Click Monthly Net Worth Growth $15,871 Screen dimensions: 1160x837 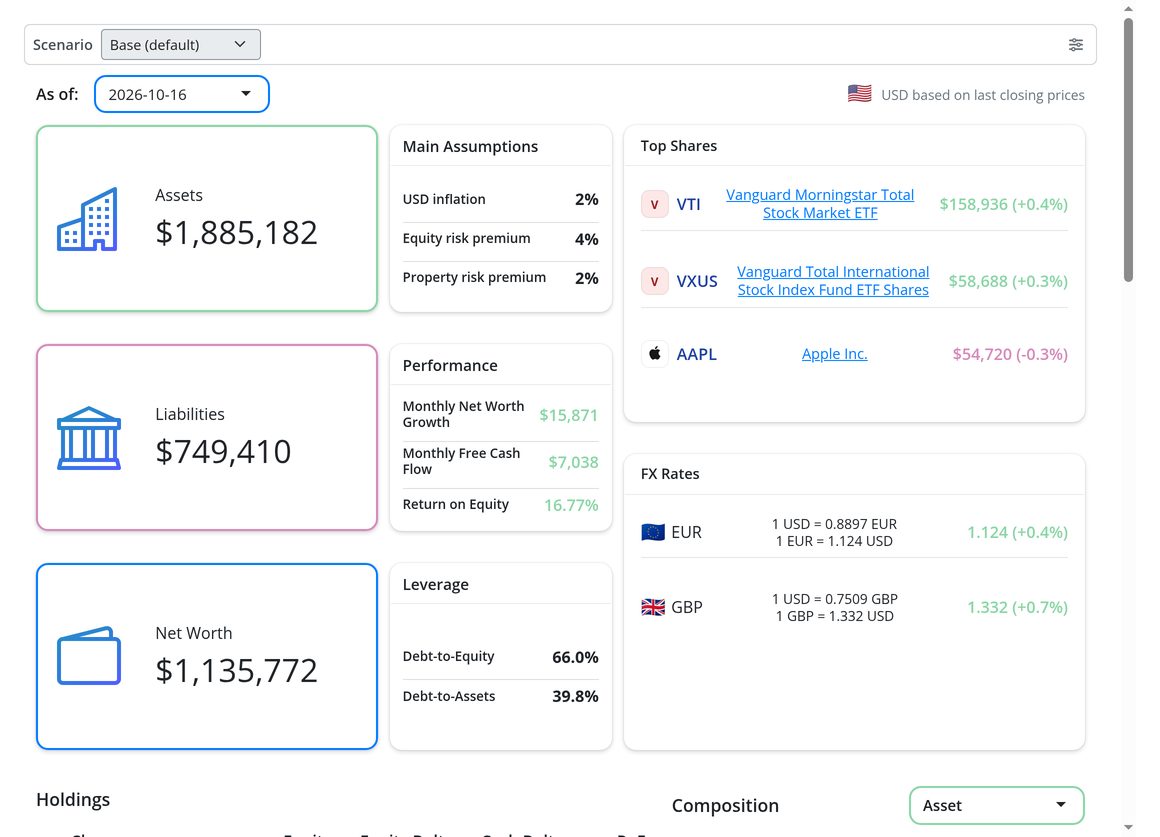click(x=568, y=415)
